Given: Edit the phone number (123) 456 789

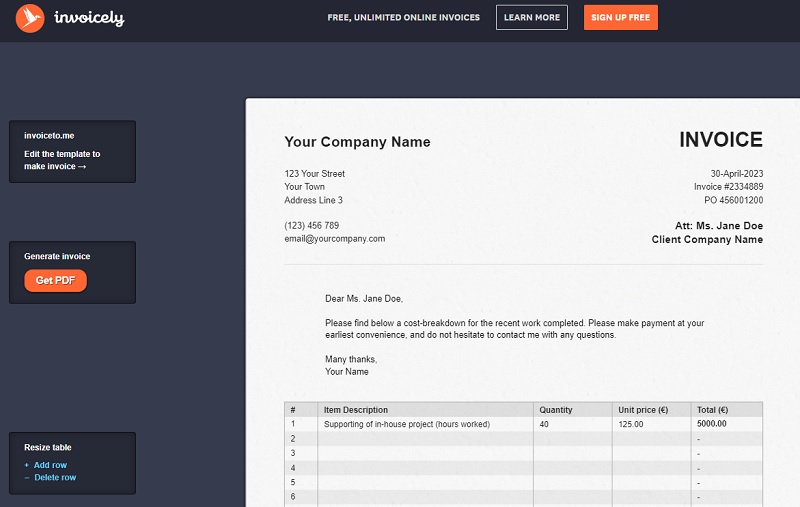Looking at the screenshot, I should (x=311, y=225).
